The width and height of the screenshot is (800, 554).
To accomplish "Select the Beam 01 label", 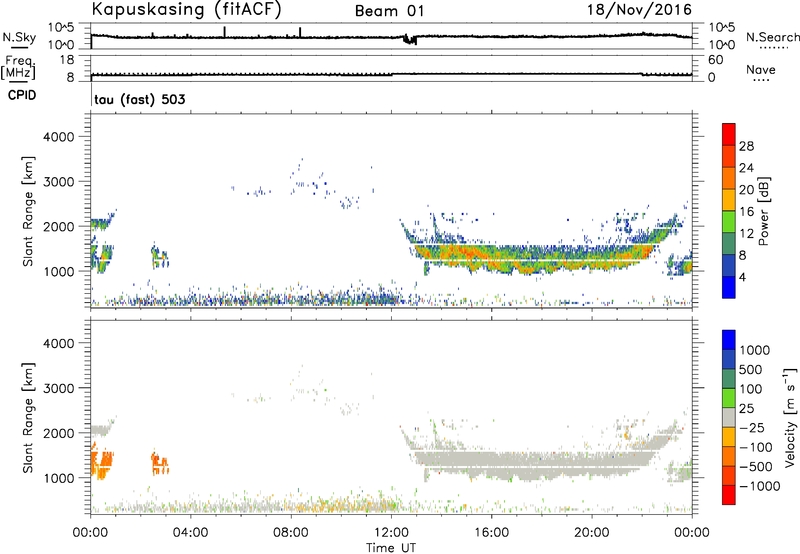I will [389, 11].
